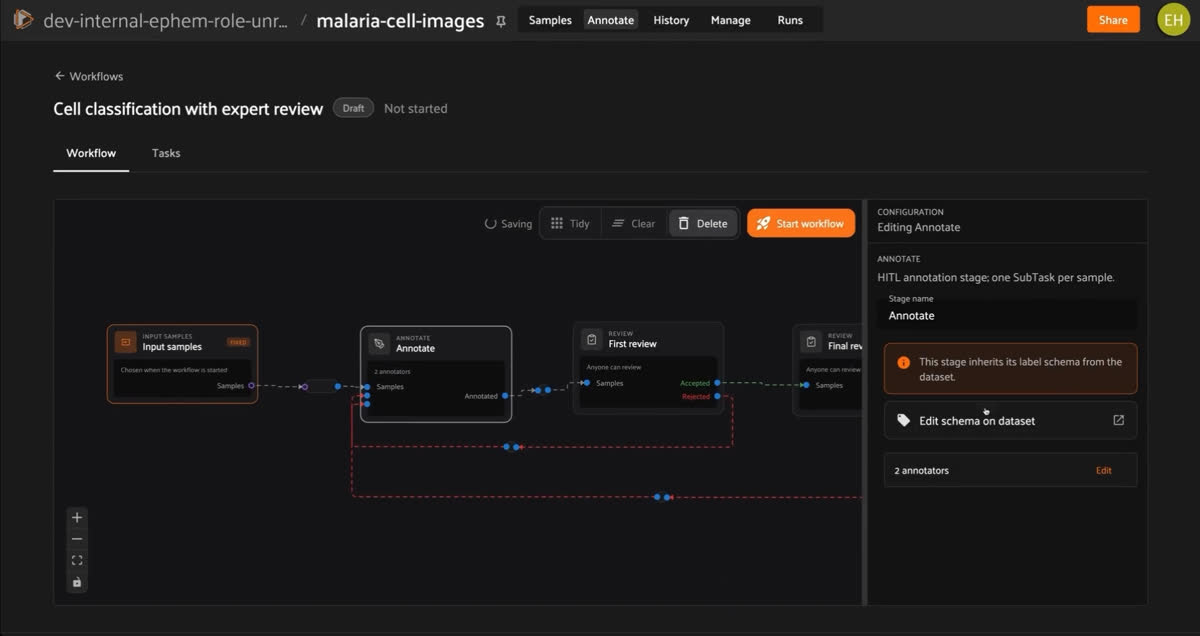Viewport: 1200px width, 636px height.
Task: Click the back arrow next to Workflows
Action: pyautogui.click(x=60, y=76)
